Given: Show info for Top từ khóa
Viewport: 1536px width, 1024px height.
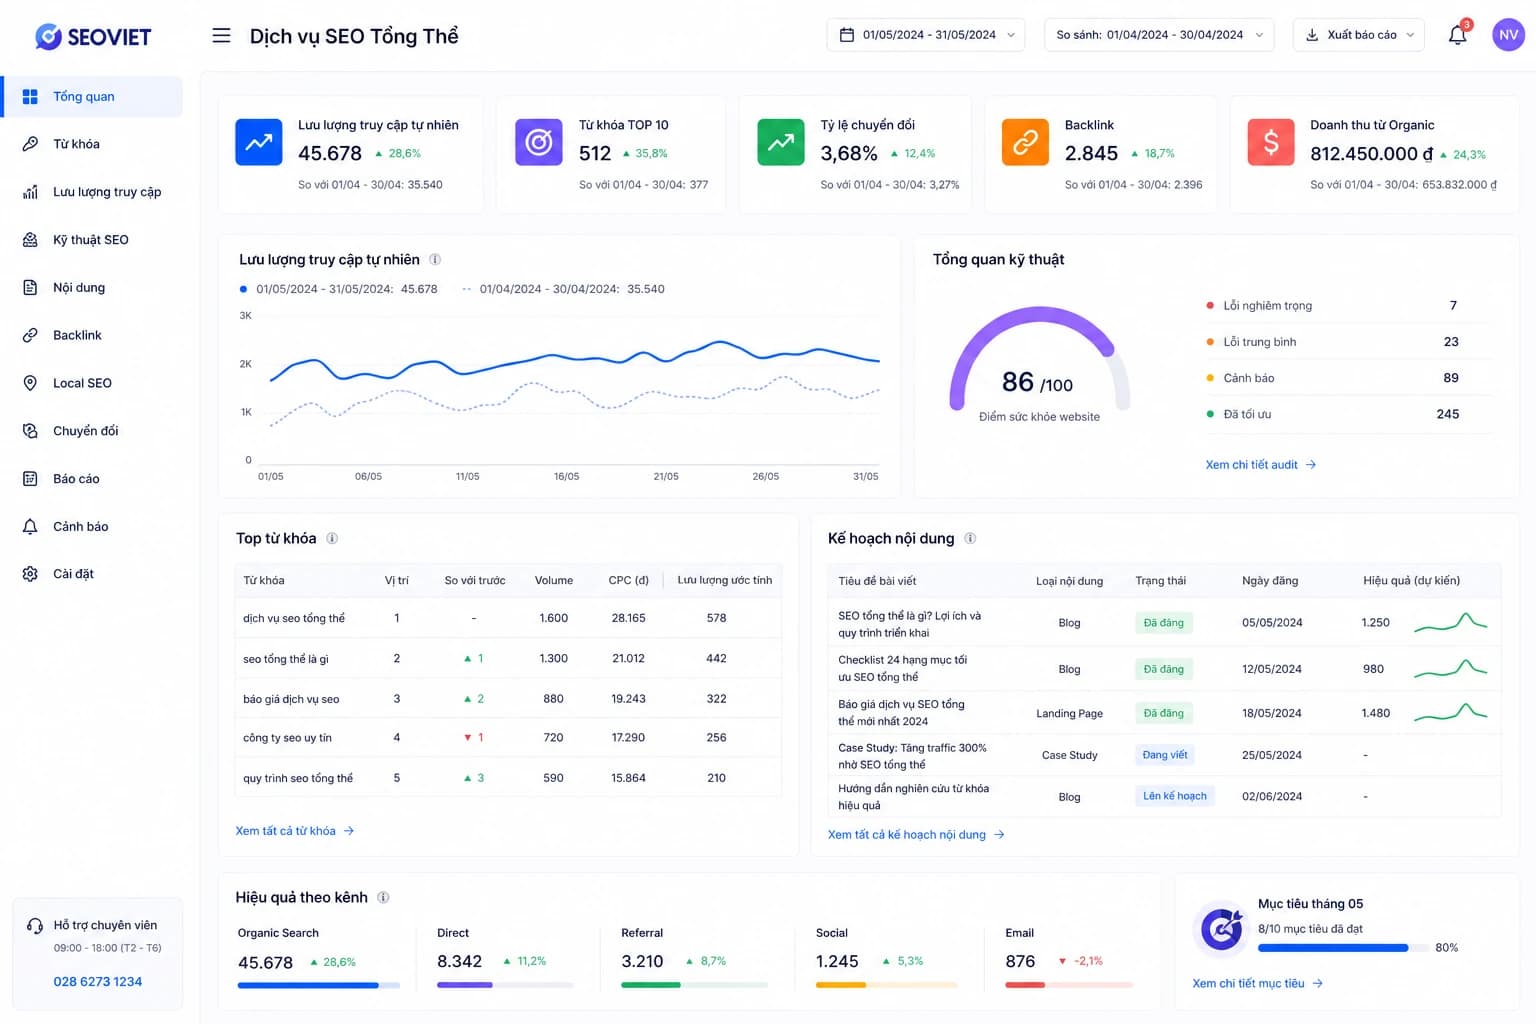Looking at the screenshot, I should coord(332,538).
